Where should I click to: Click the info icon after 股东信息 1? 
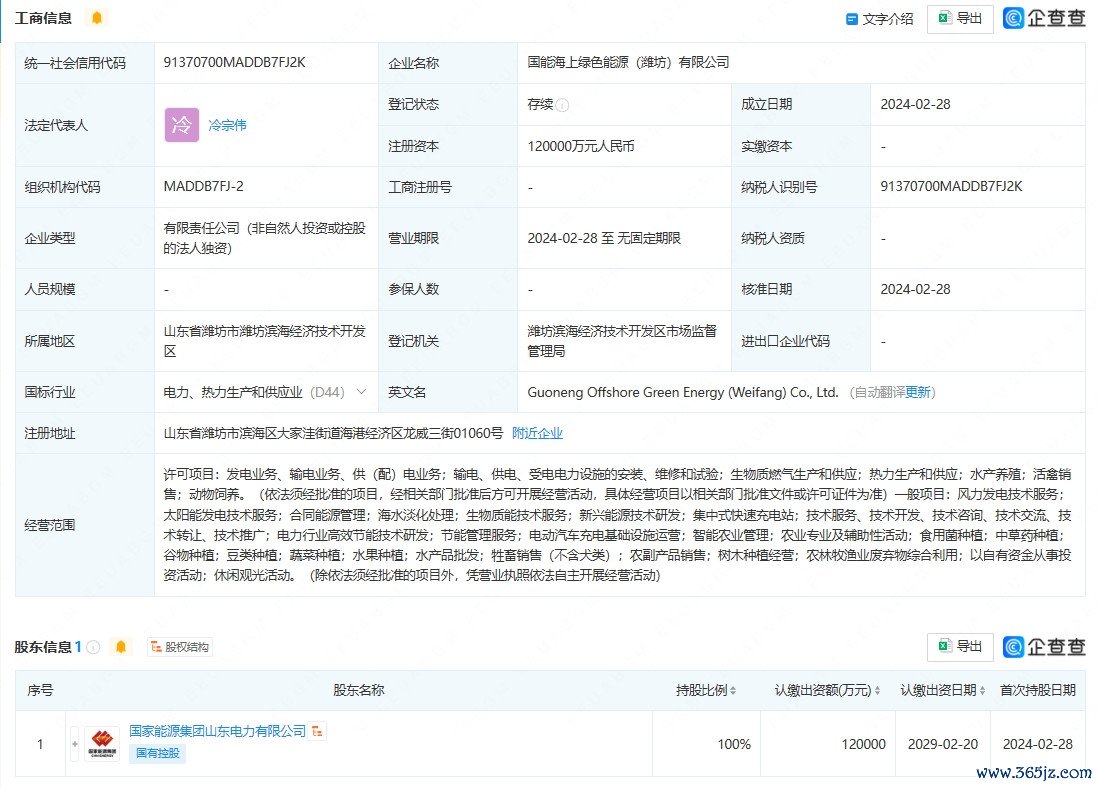point(93,647)
